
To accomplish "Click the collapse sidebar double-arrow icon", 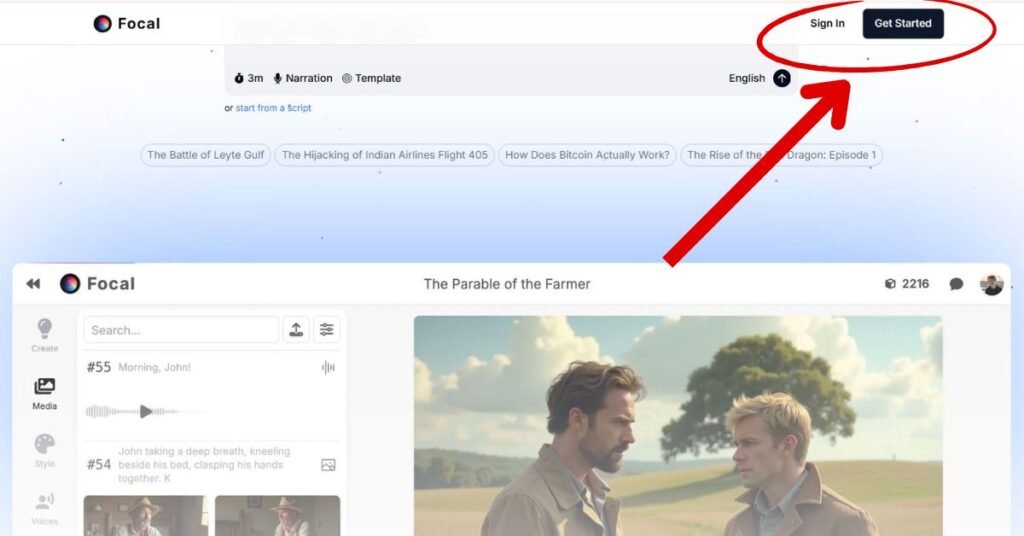I will [x=33, y=284].
